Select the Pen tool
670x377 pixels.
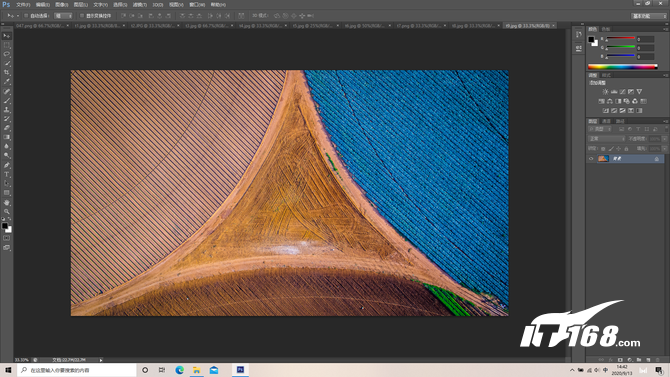(6, 165)
